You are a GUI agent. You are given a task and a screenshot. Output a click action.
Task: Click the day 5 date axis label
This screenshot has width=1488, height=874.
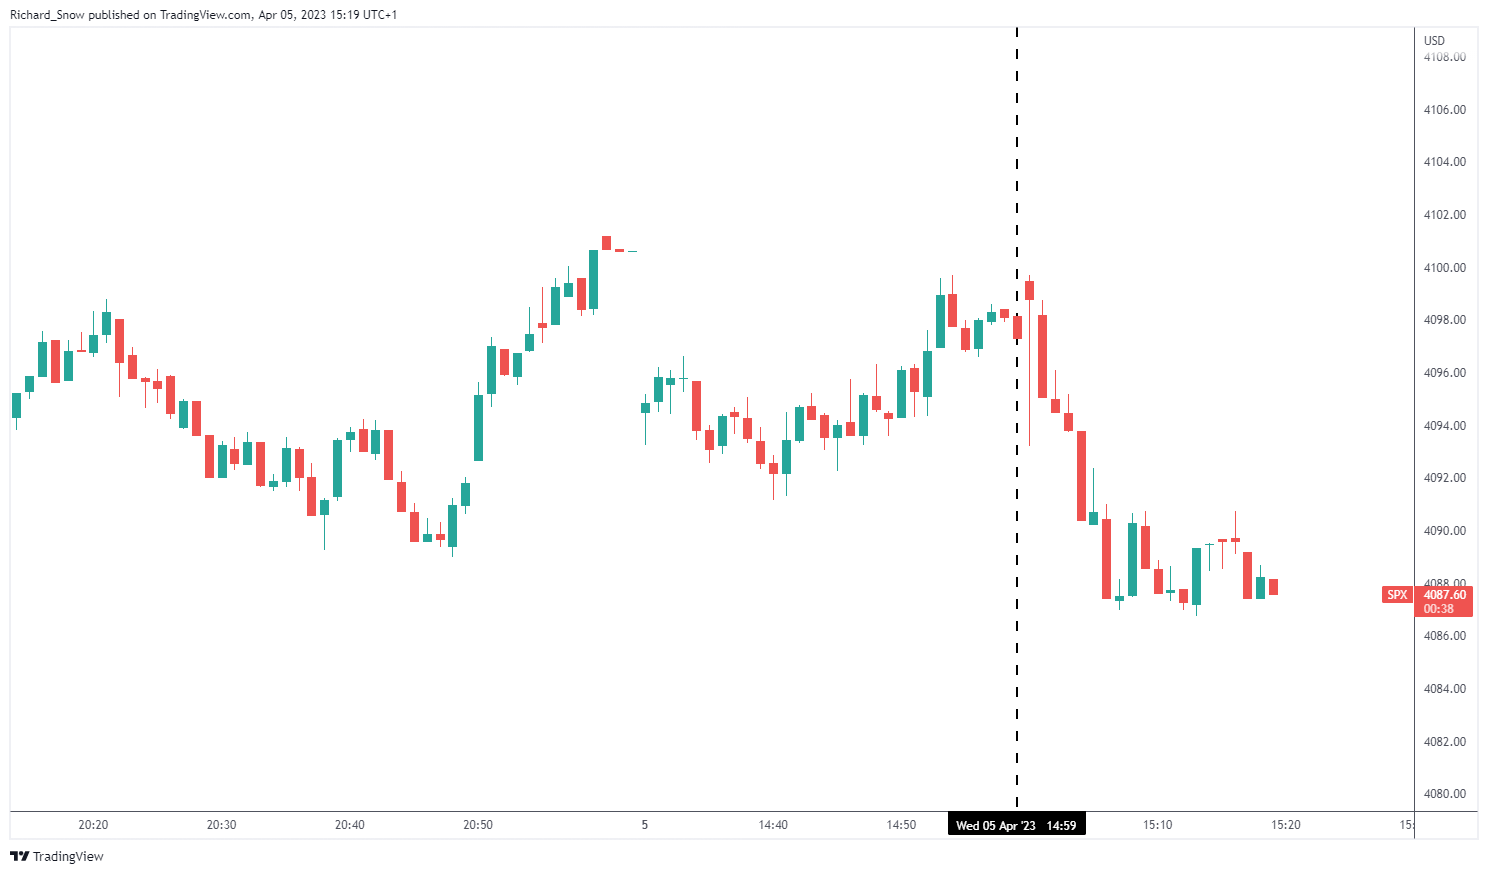(x=645, y=825)
